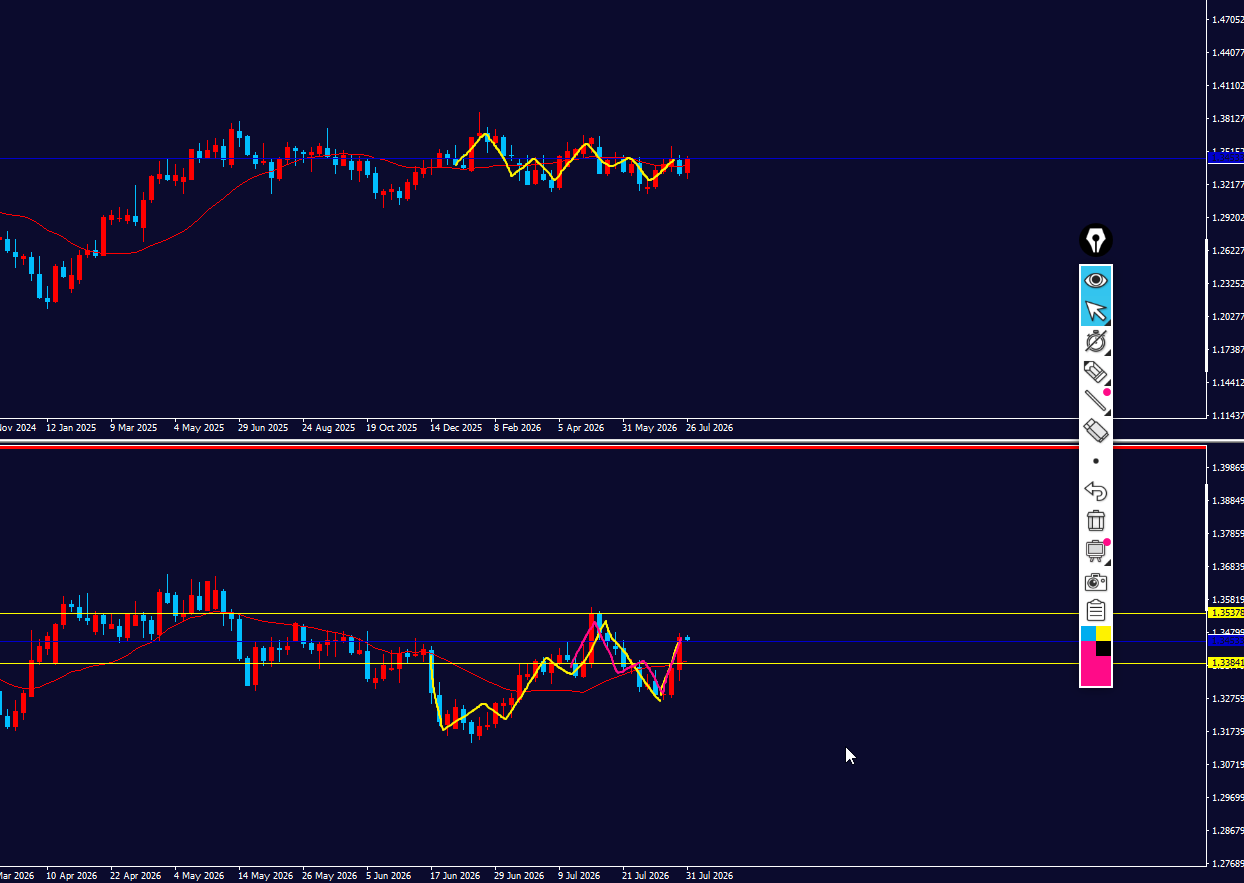Click the '26 Jul 2026' date label
The image size is (1244, 883).
click(x=709, y=428)
